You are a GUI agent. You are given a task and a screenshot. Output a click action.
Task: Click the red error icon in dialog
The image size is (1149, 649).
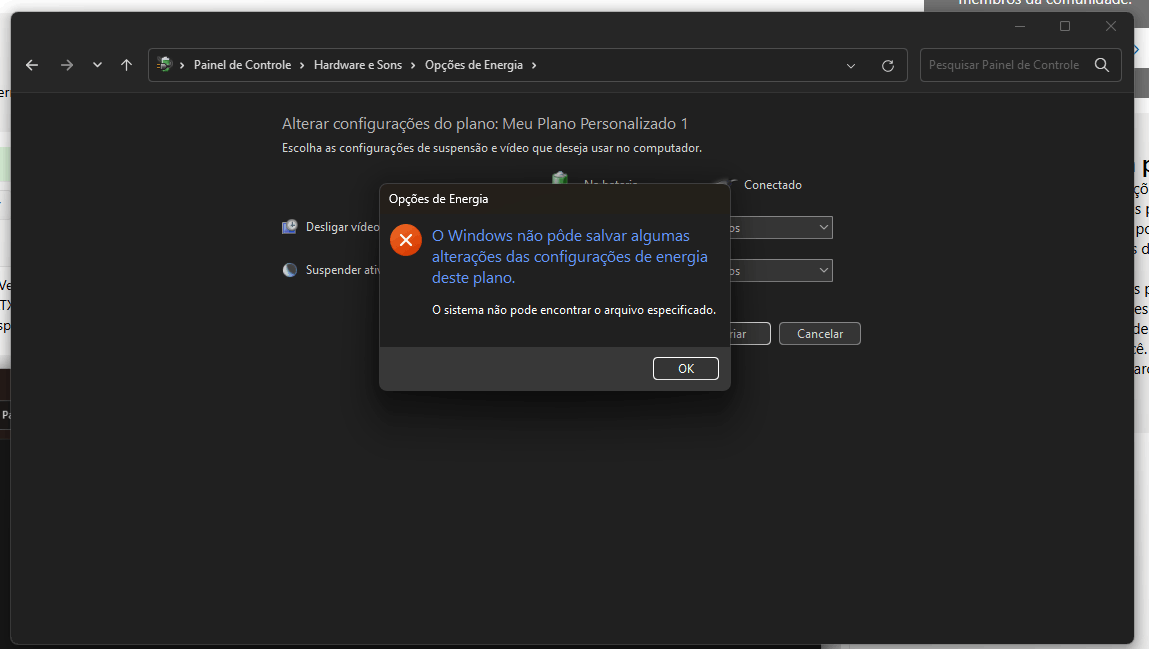(405, 240)
